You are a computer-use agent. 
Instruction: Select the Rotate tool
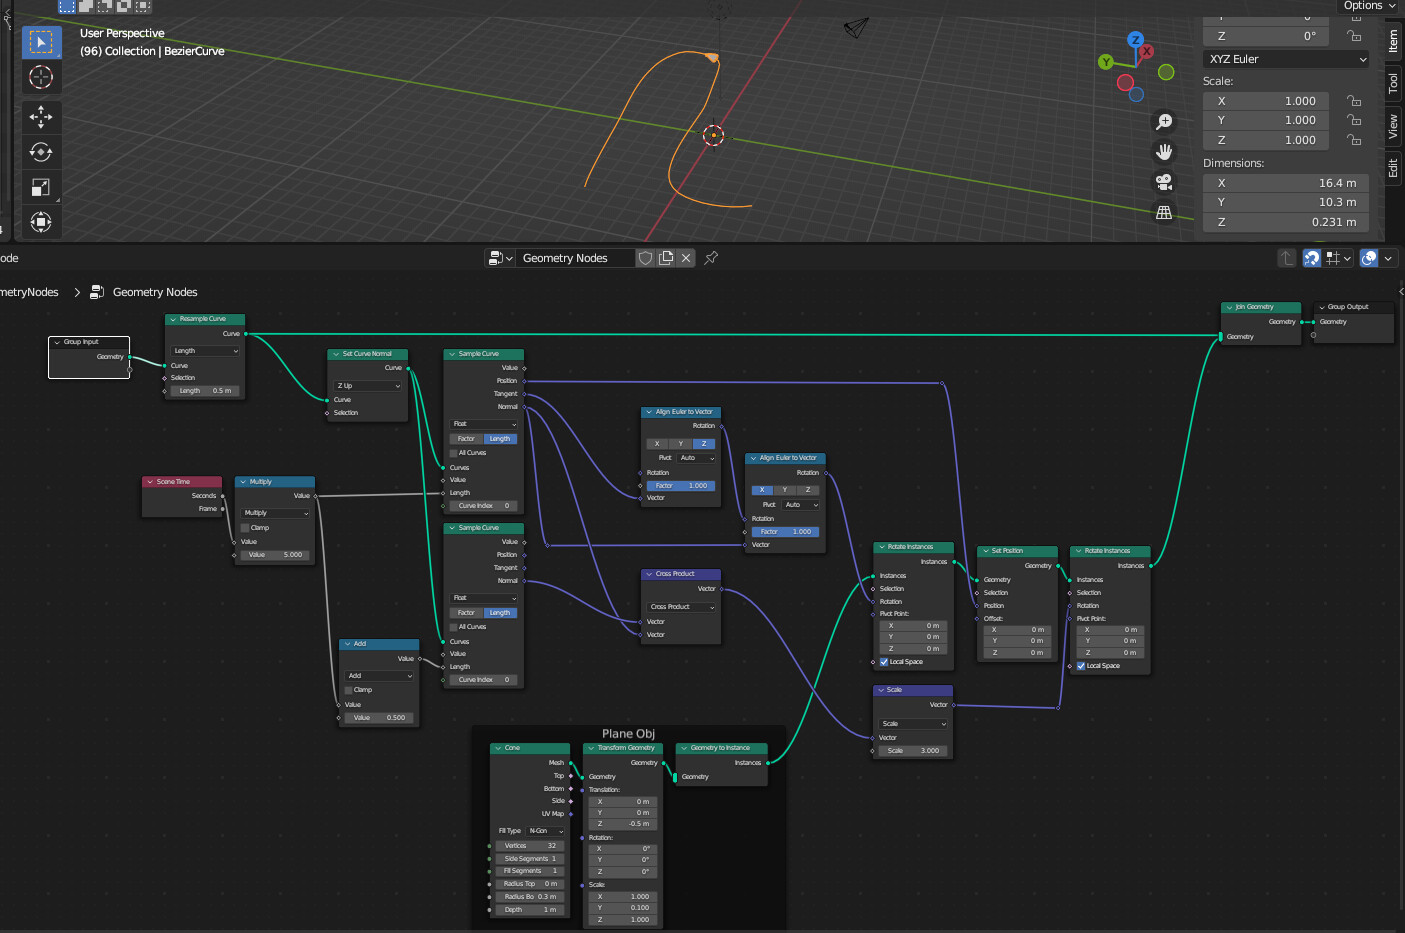(x=41, y=151)
